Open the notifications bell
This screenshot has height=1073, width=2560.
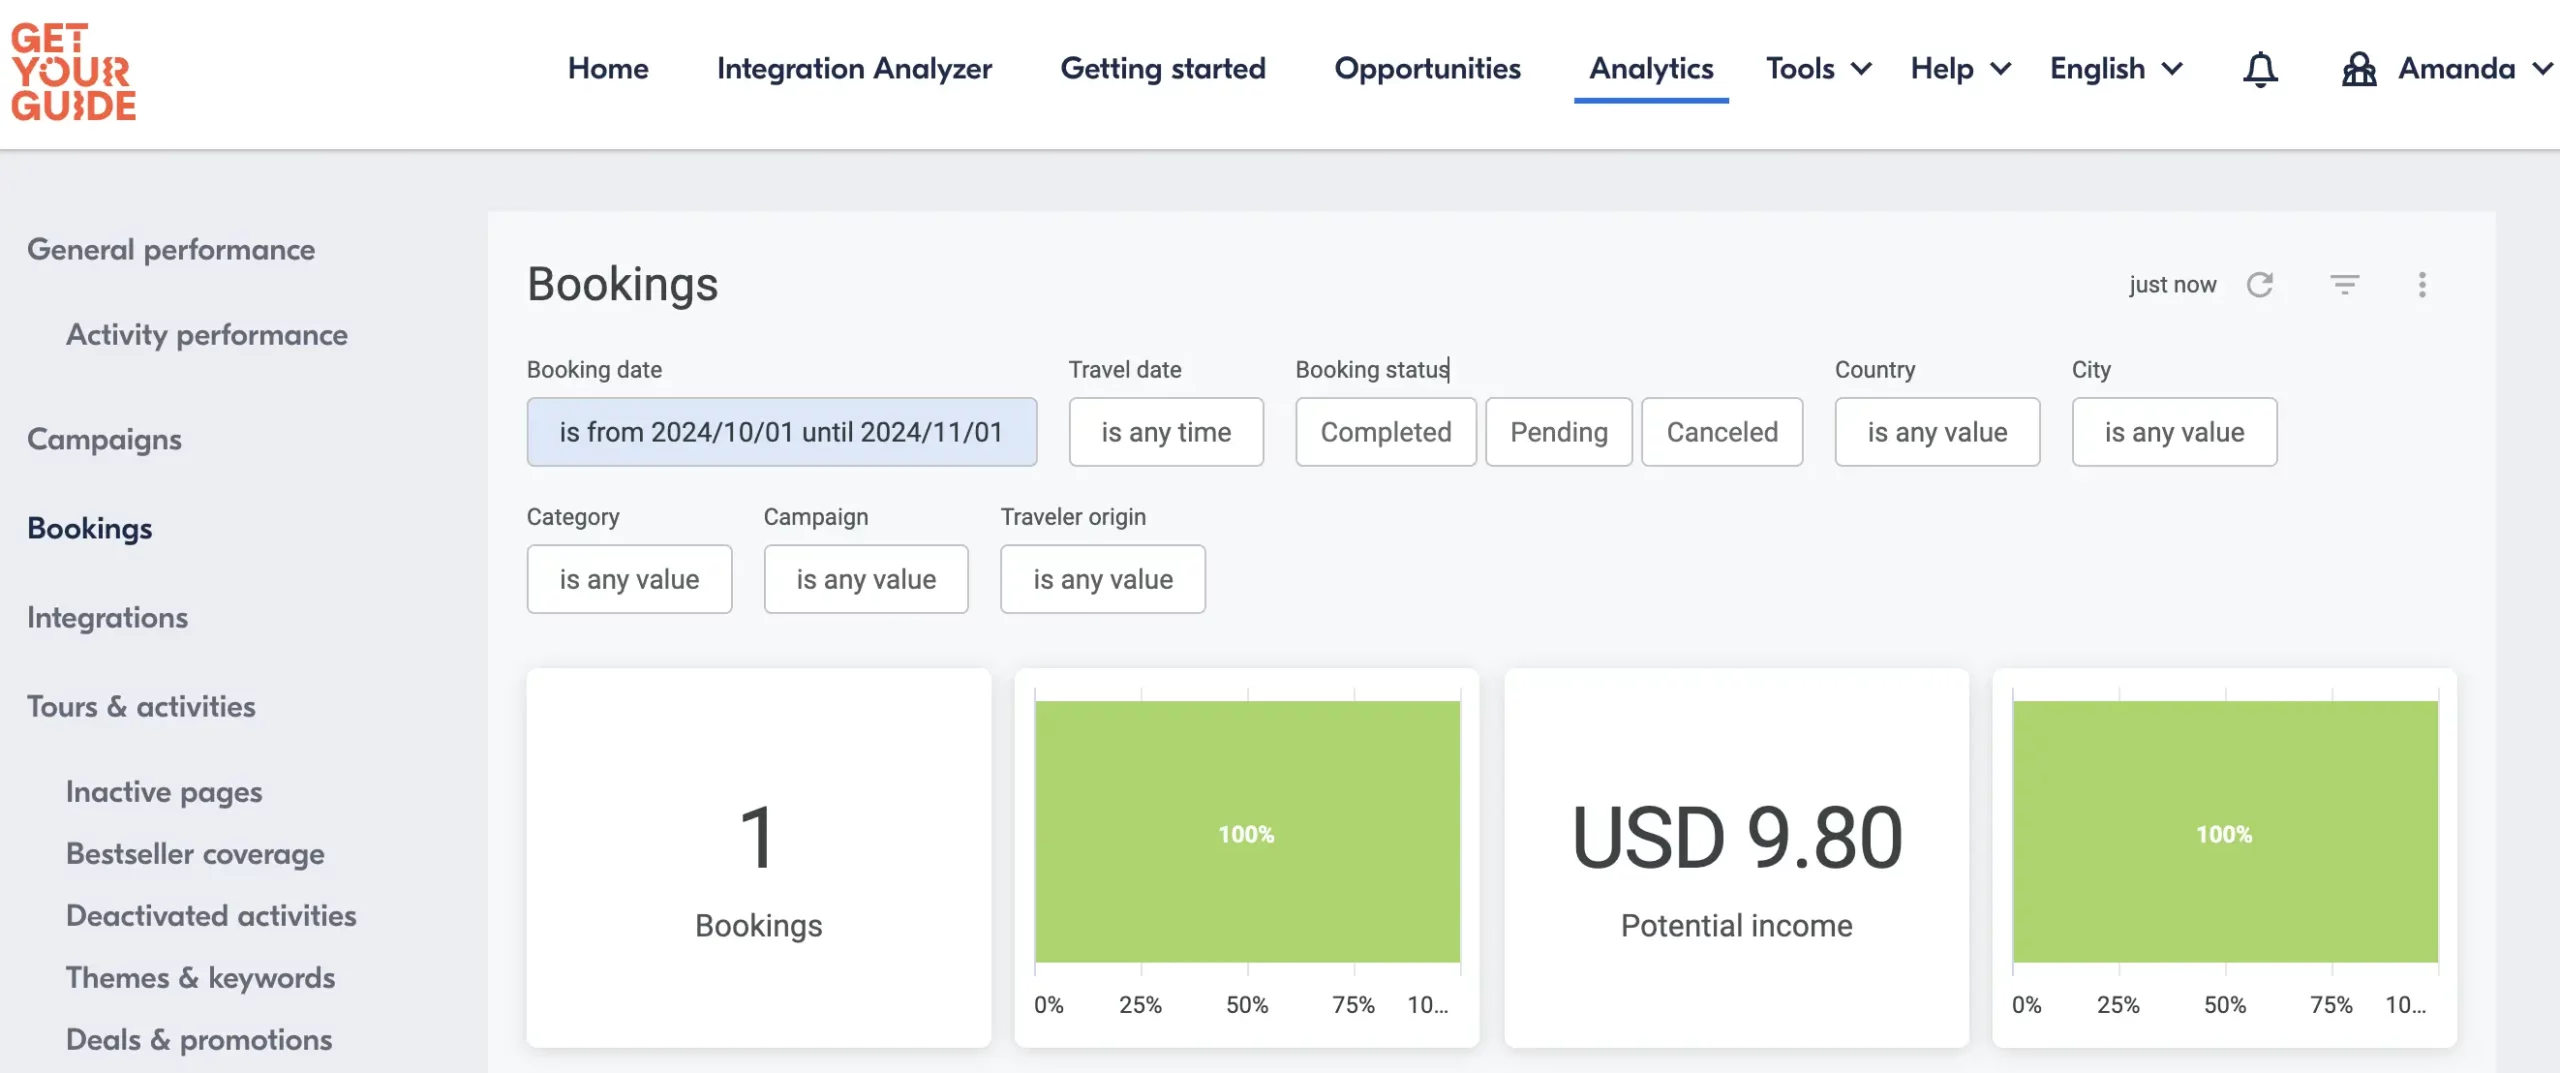pos(2260,69)
